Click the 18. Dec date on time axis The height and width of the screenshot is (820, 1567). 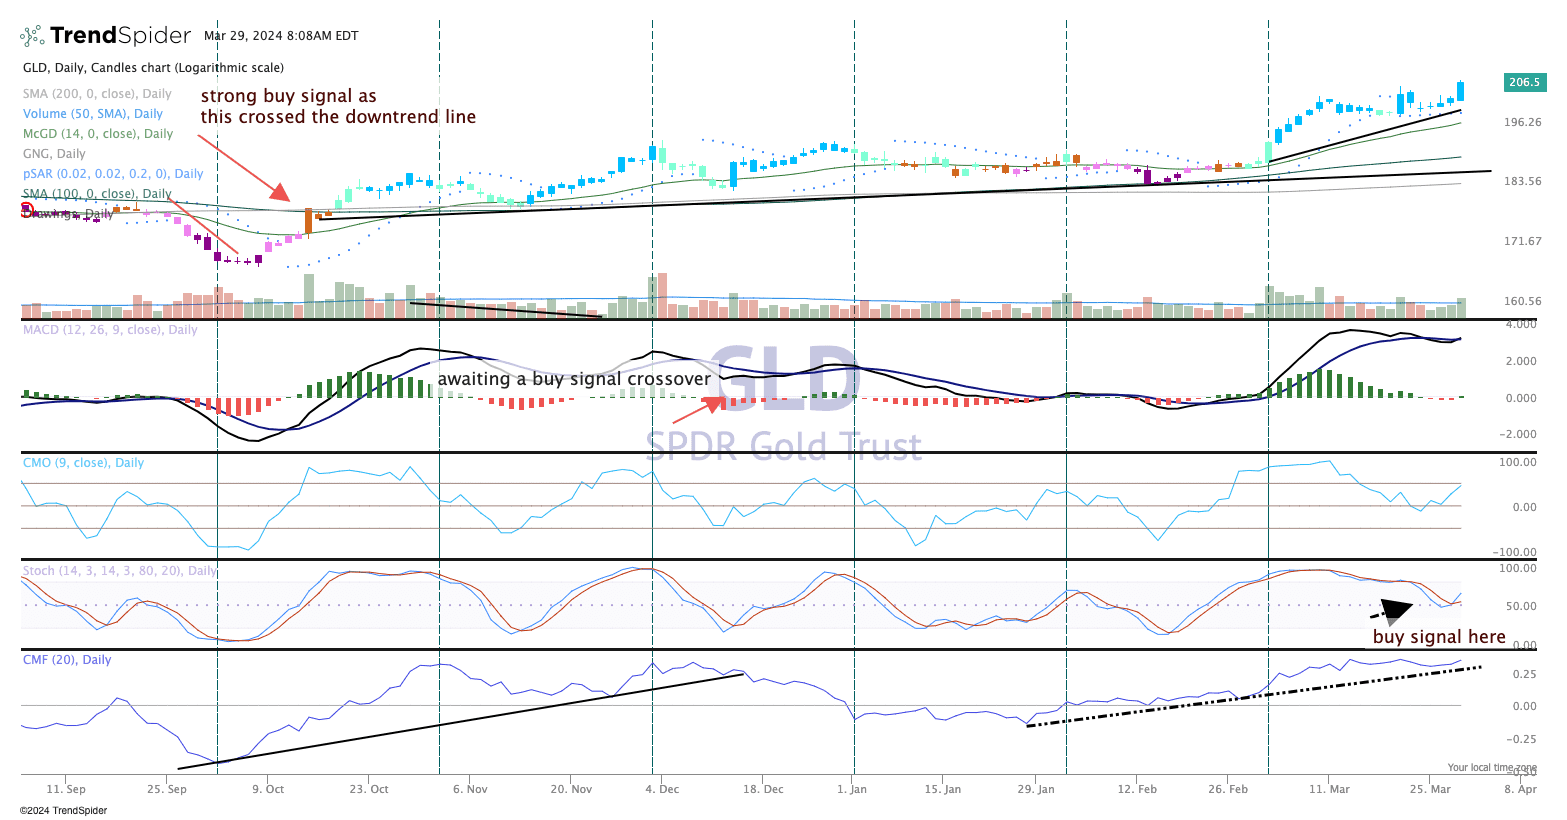[763, 789]
